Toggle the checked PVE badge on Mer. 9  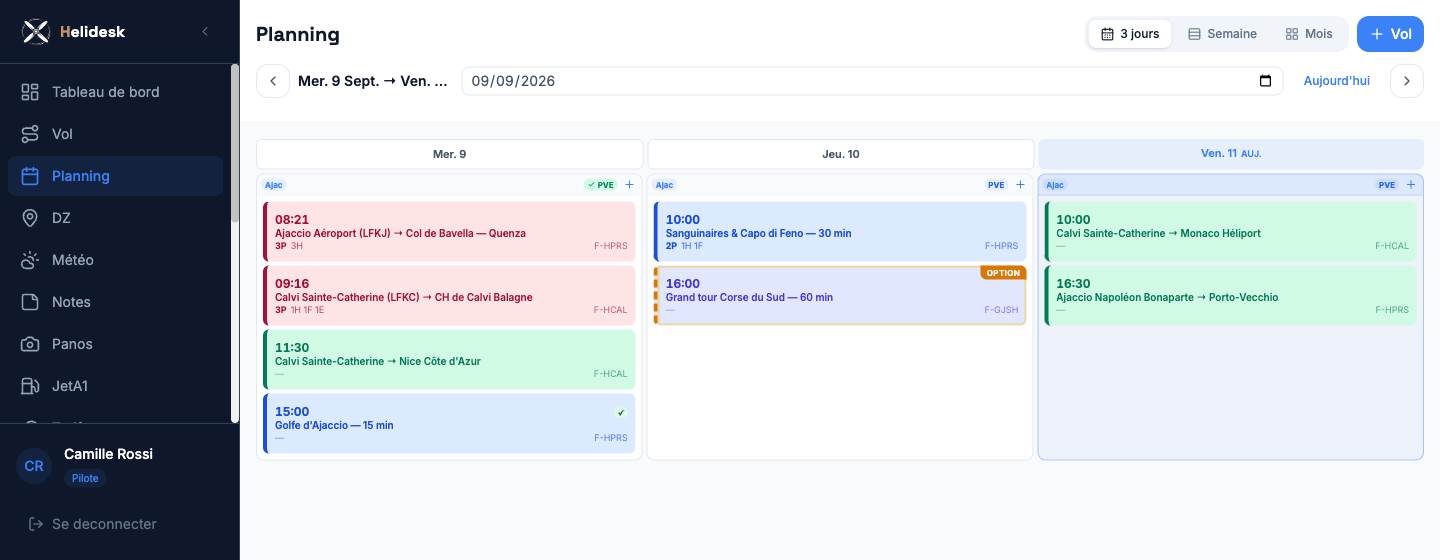point(601,185)
